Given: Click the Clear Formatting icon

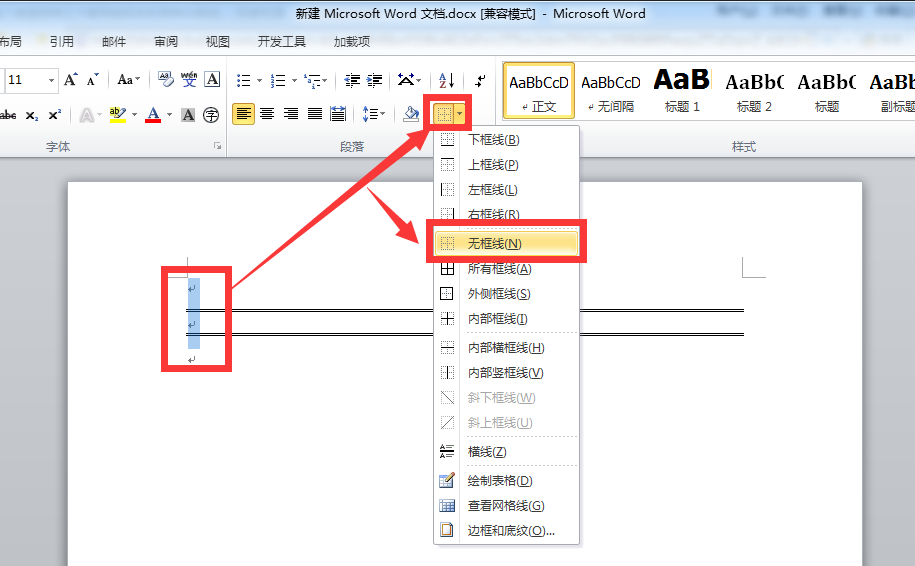Looking at the screenshot, I should click(166, 79).
